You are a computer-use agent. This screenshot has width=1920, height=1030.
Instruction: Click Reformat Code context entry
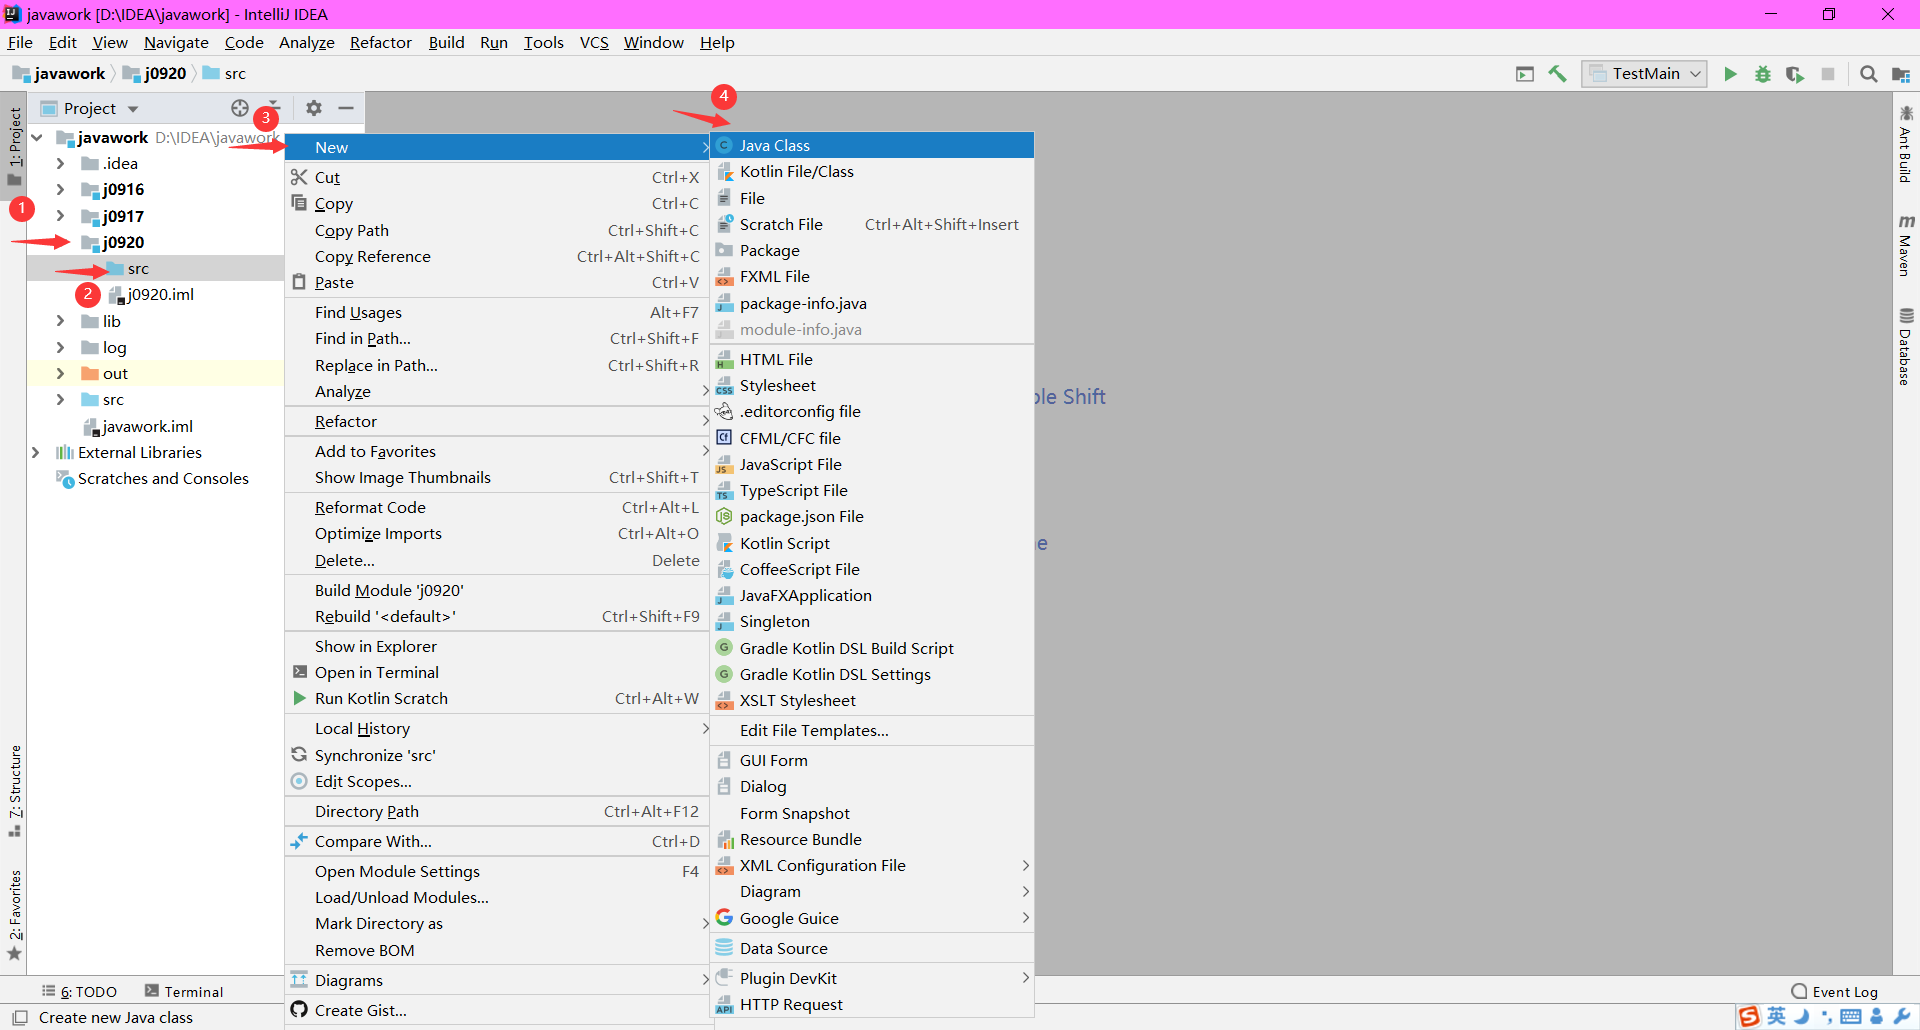tap(497, 507)
